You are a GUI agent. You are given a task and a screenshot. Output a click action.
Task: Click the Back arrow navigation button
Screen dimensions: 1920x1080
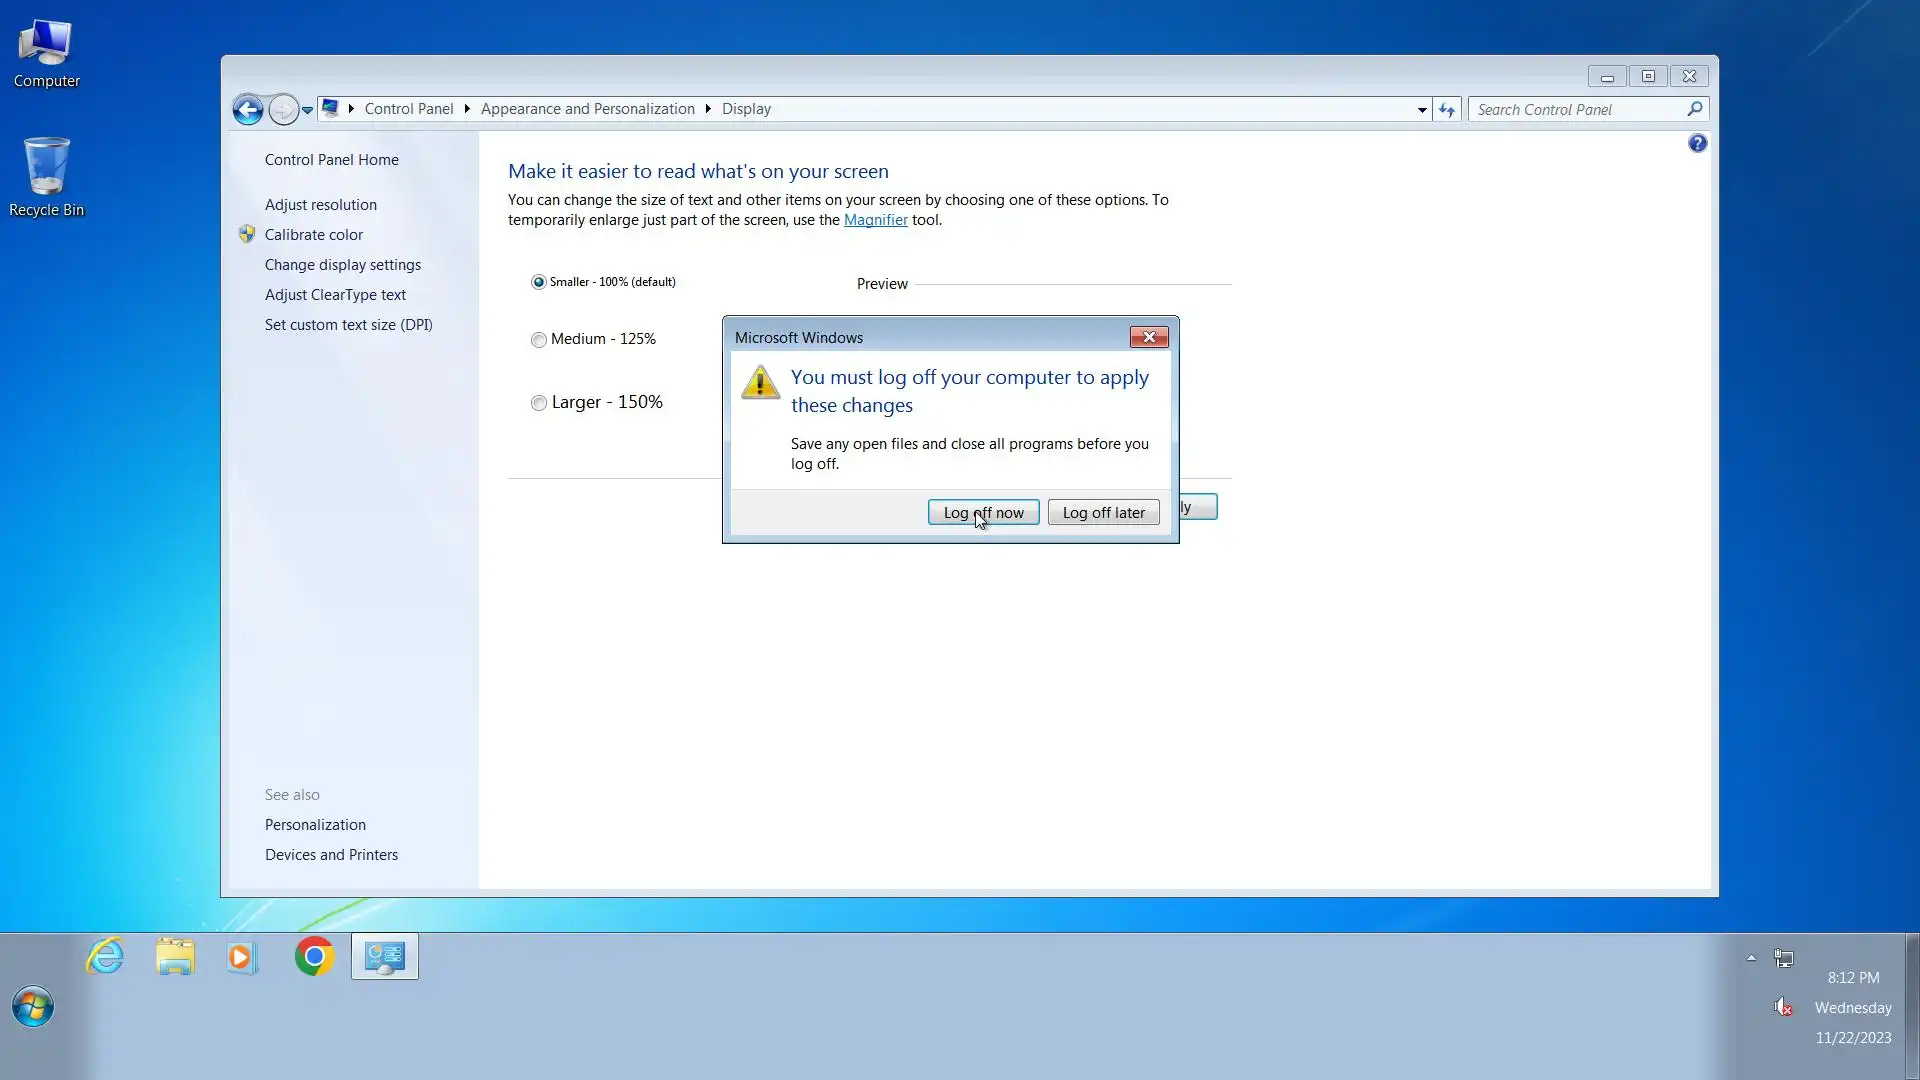(x=248, y=109)
